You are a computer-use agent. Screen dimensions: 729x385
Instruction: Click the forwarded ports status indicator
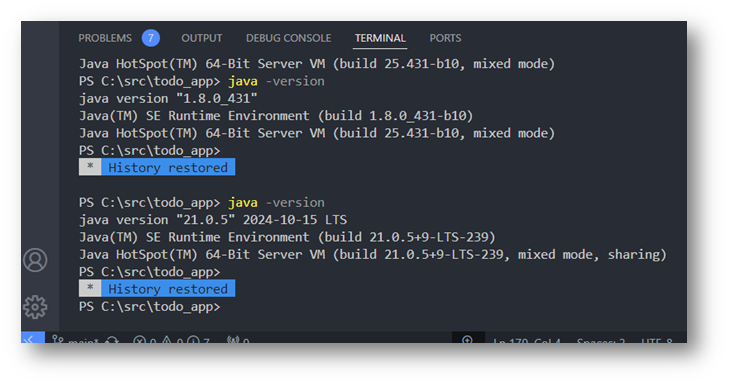pos(238,340)
